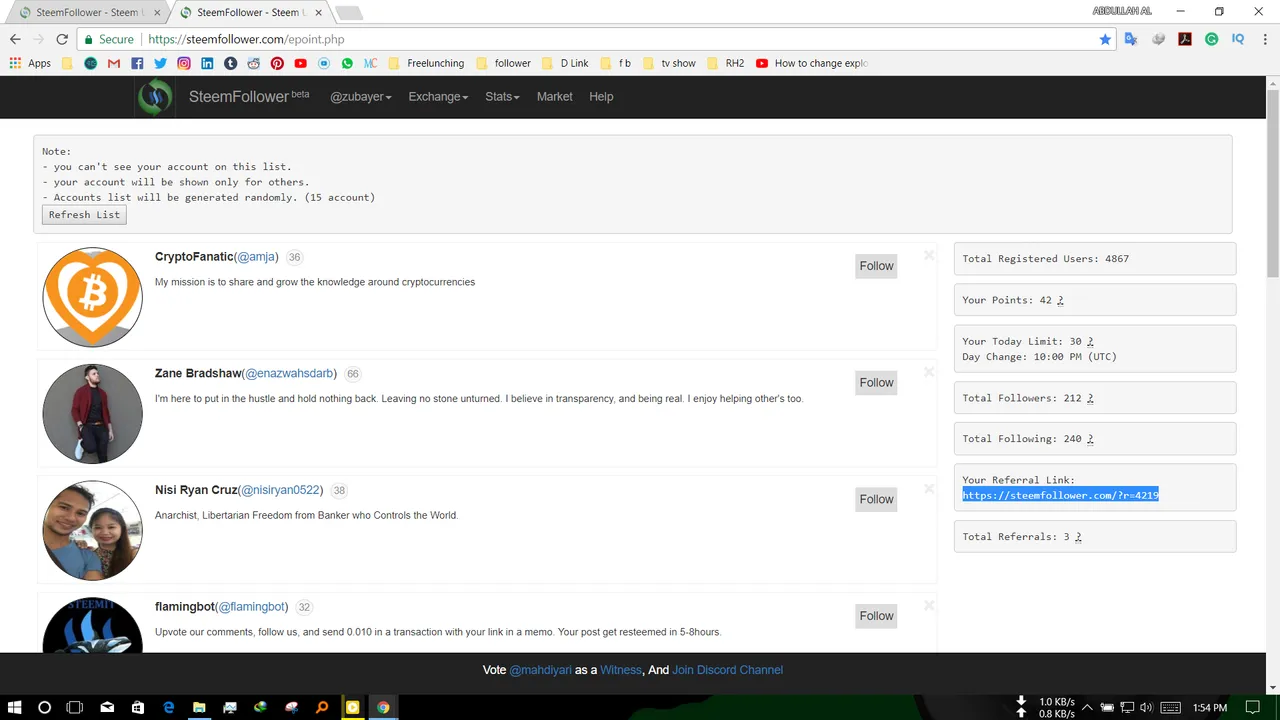1280x720 pixels.
Task: Open the follower bookmark folder
Action: (x=503, y=63)
